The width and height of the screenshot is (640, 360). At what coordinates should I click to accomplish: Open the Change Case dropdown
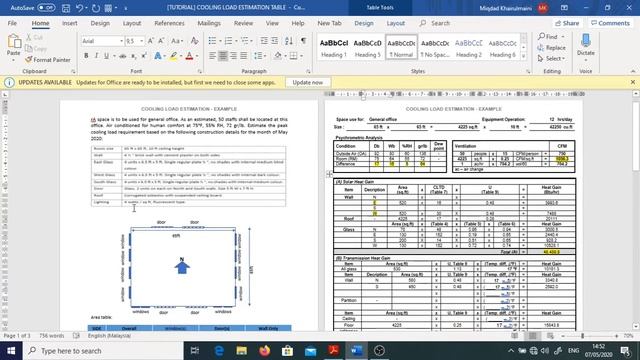point(177,41)
